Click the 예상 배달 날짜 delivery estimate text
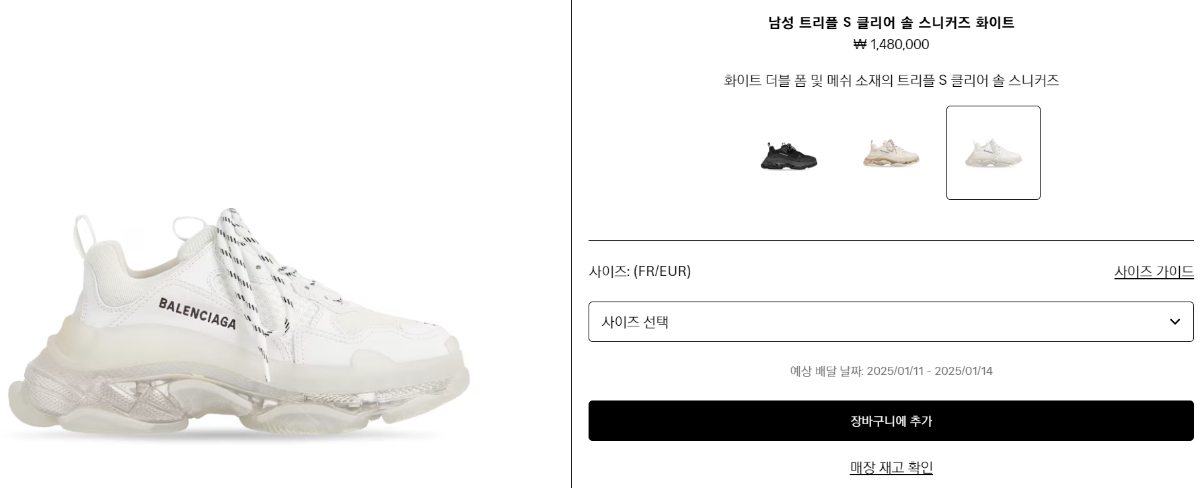 click(891, 371)
